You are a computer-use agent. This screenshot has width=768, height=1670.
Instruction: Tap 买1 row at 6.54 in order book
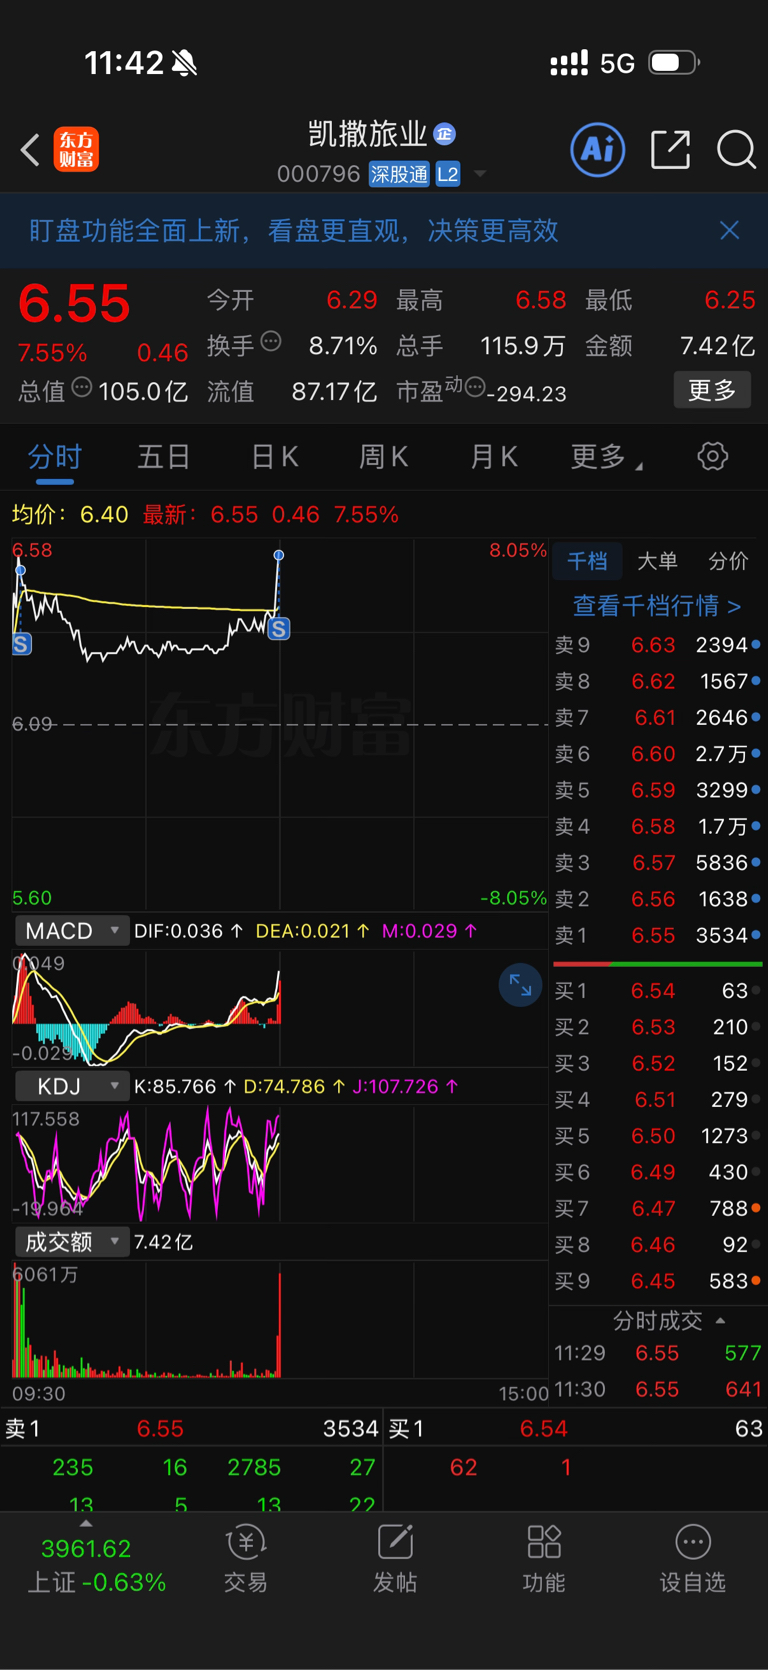pyautogui.click(x=657, y=991)
